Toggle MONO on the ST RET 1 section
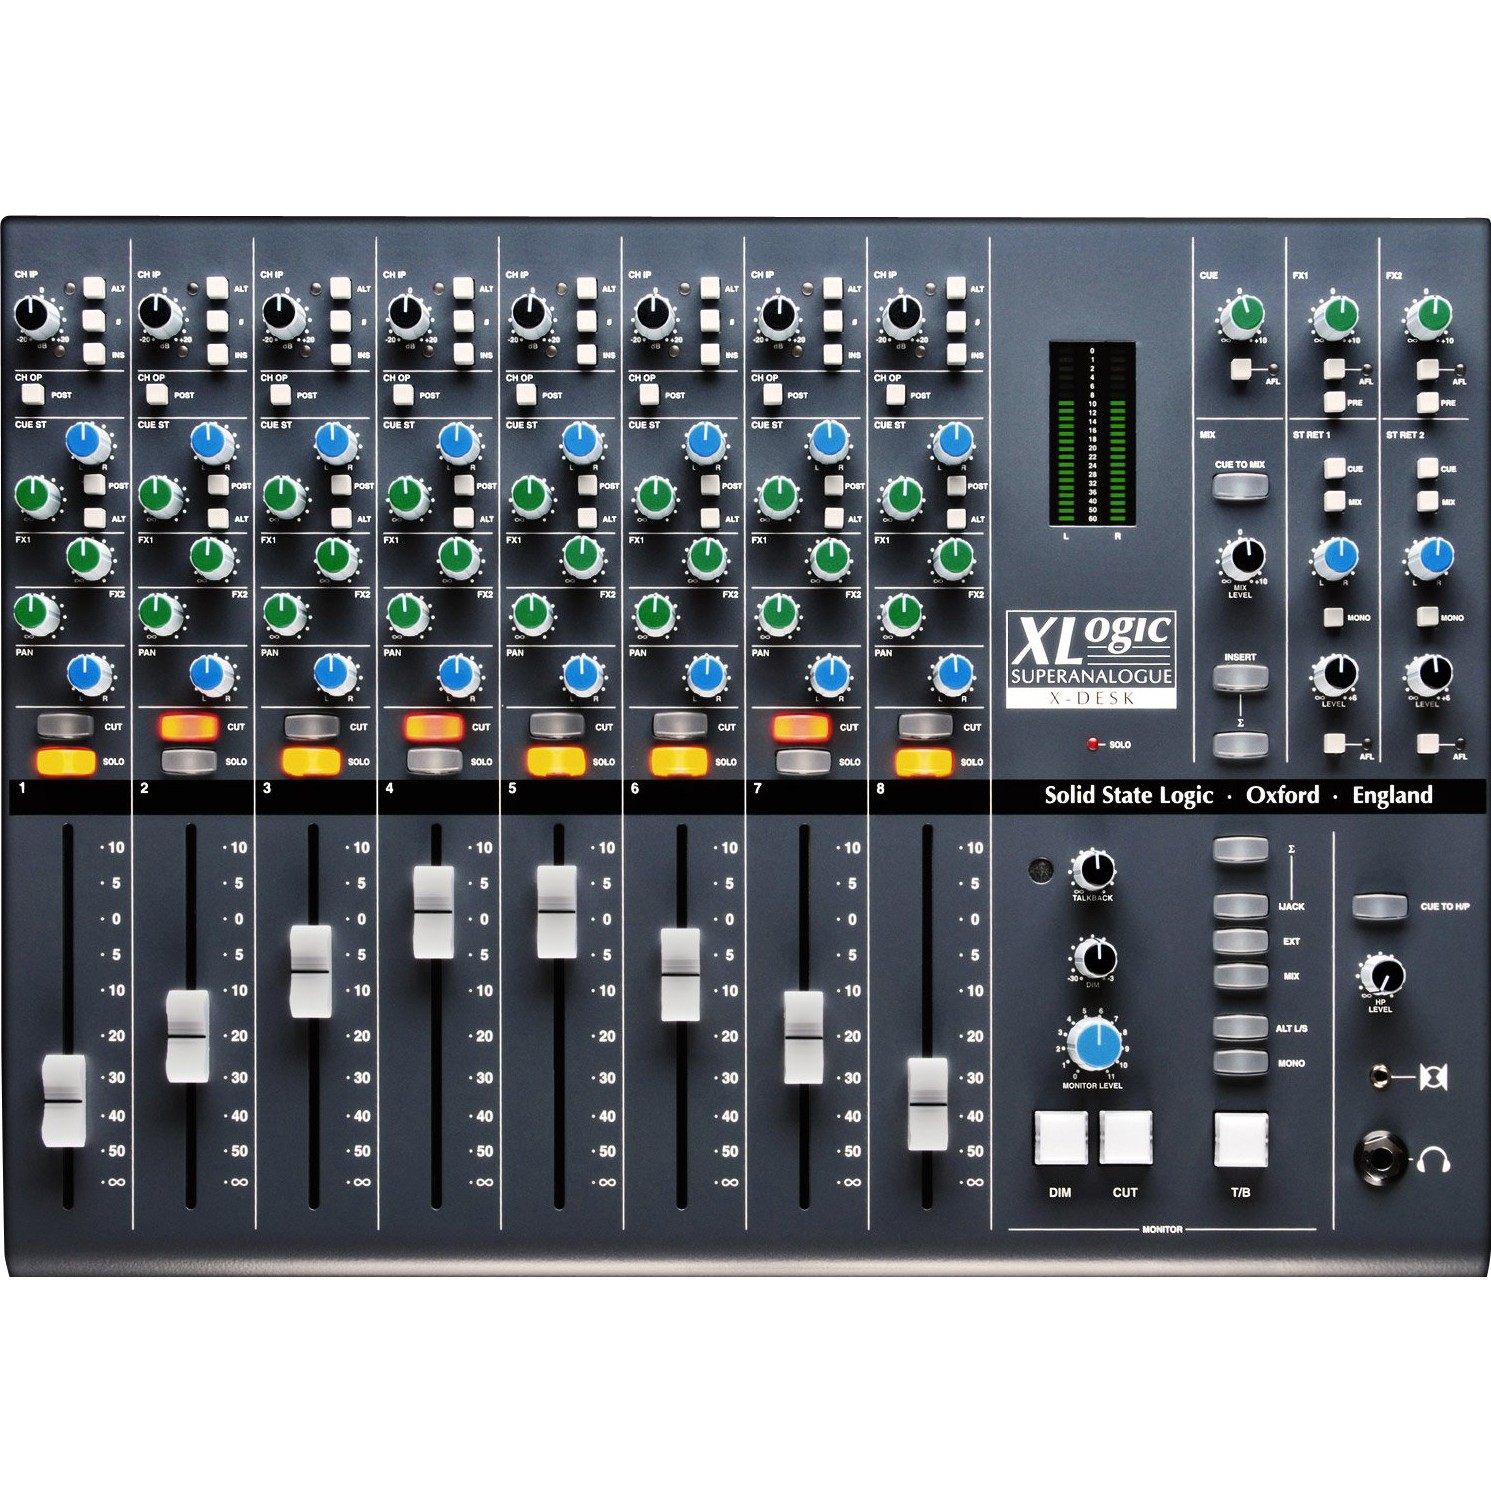 (x=1333, y=617)
